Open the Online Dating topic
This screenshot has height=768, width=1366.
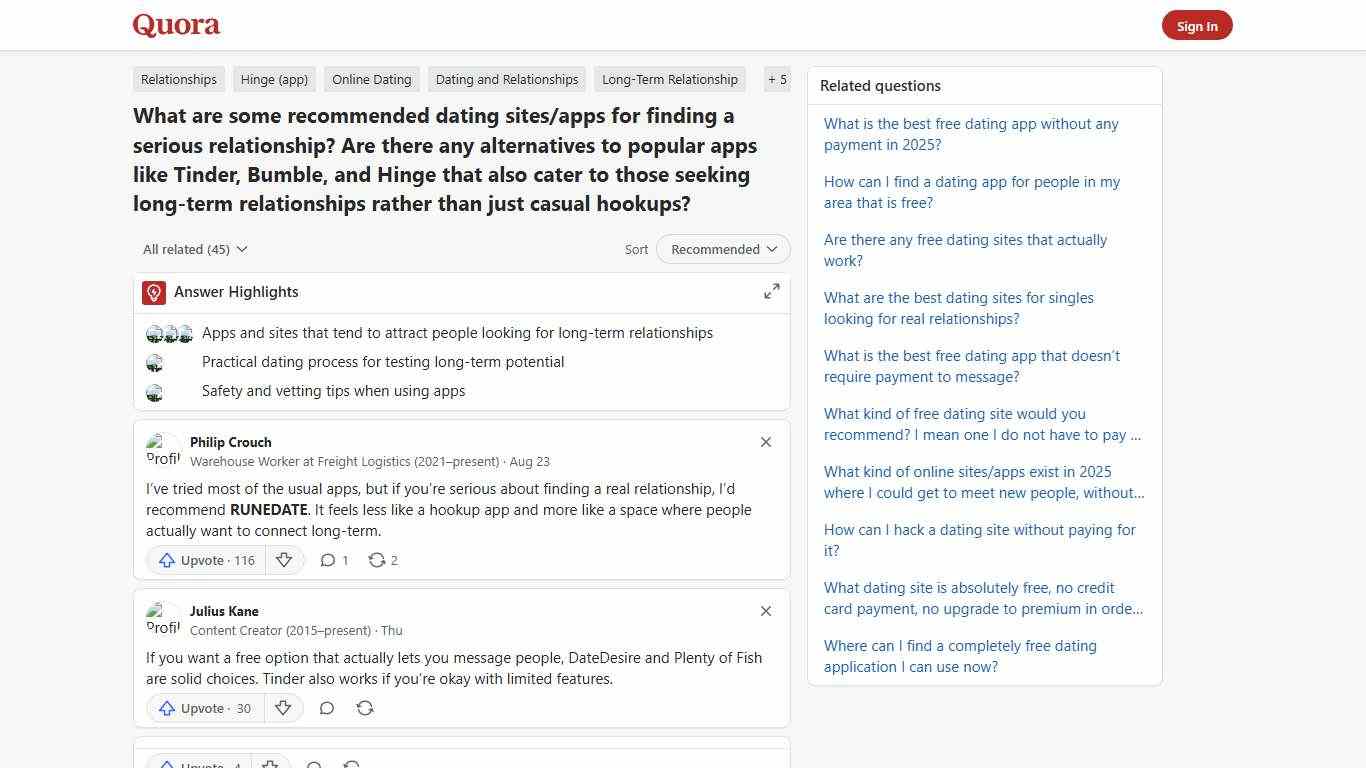click(x=371, y=79)
